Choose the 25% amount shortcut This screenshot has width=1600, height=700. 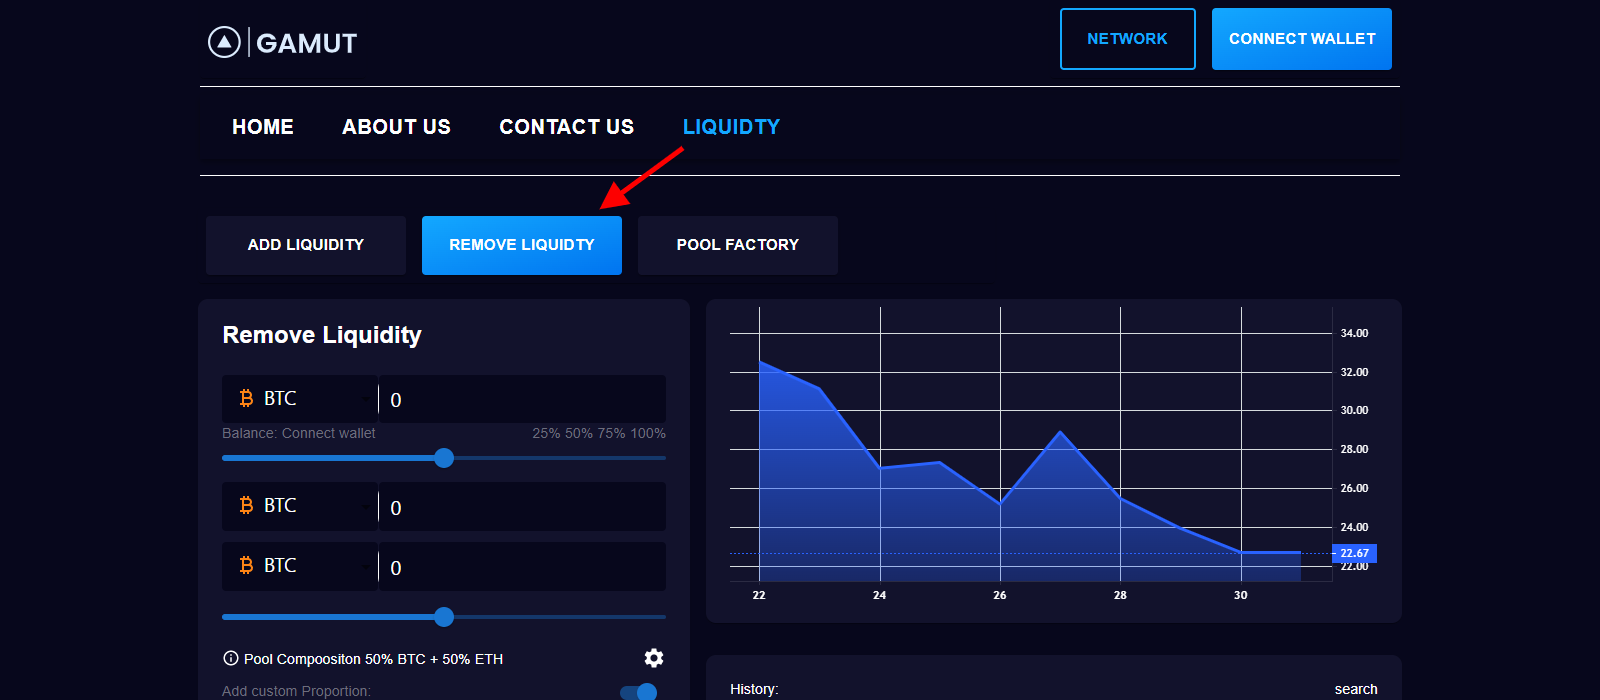546,433
